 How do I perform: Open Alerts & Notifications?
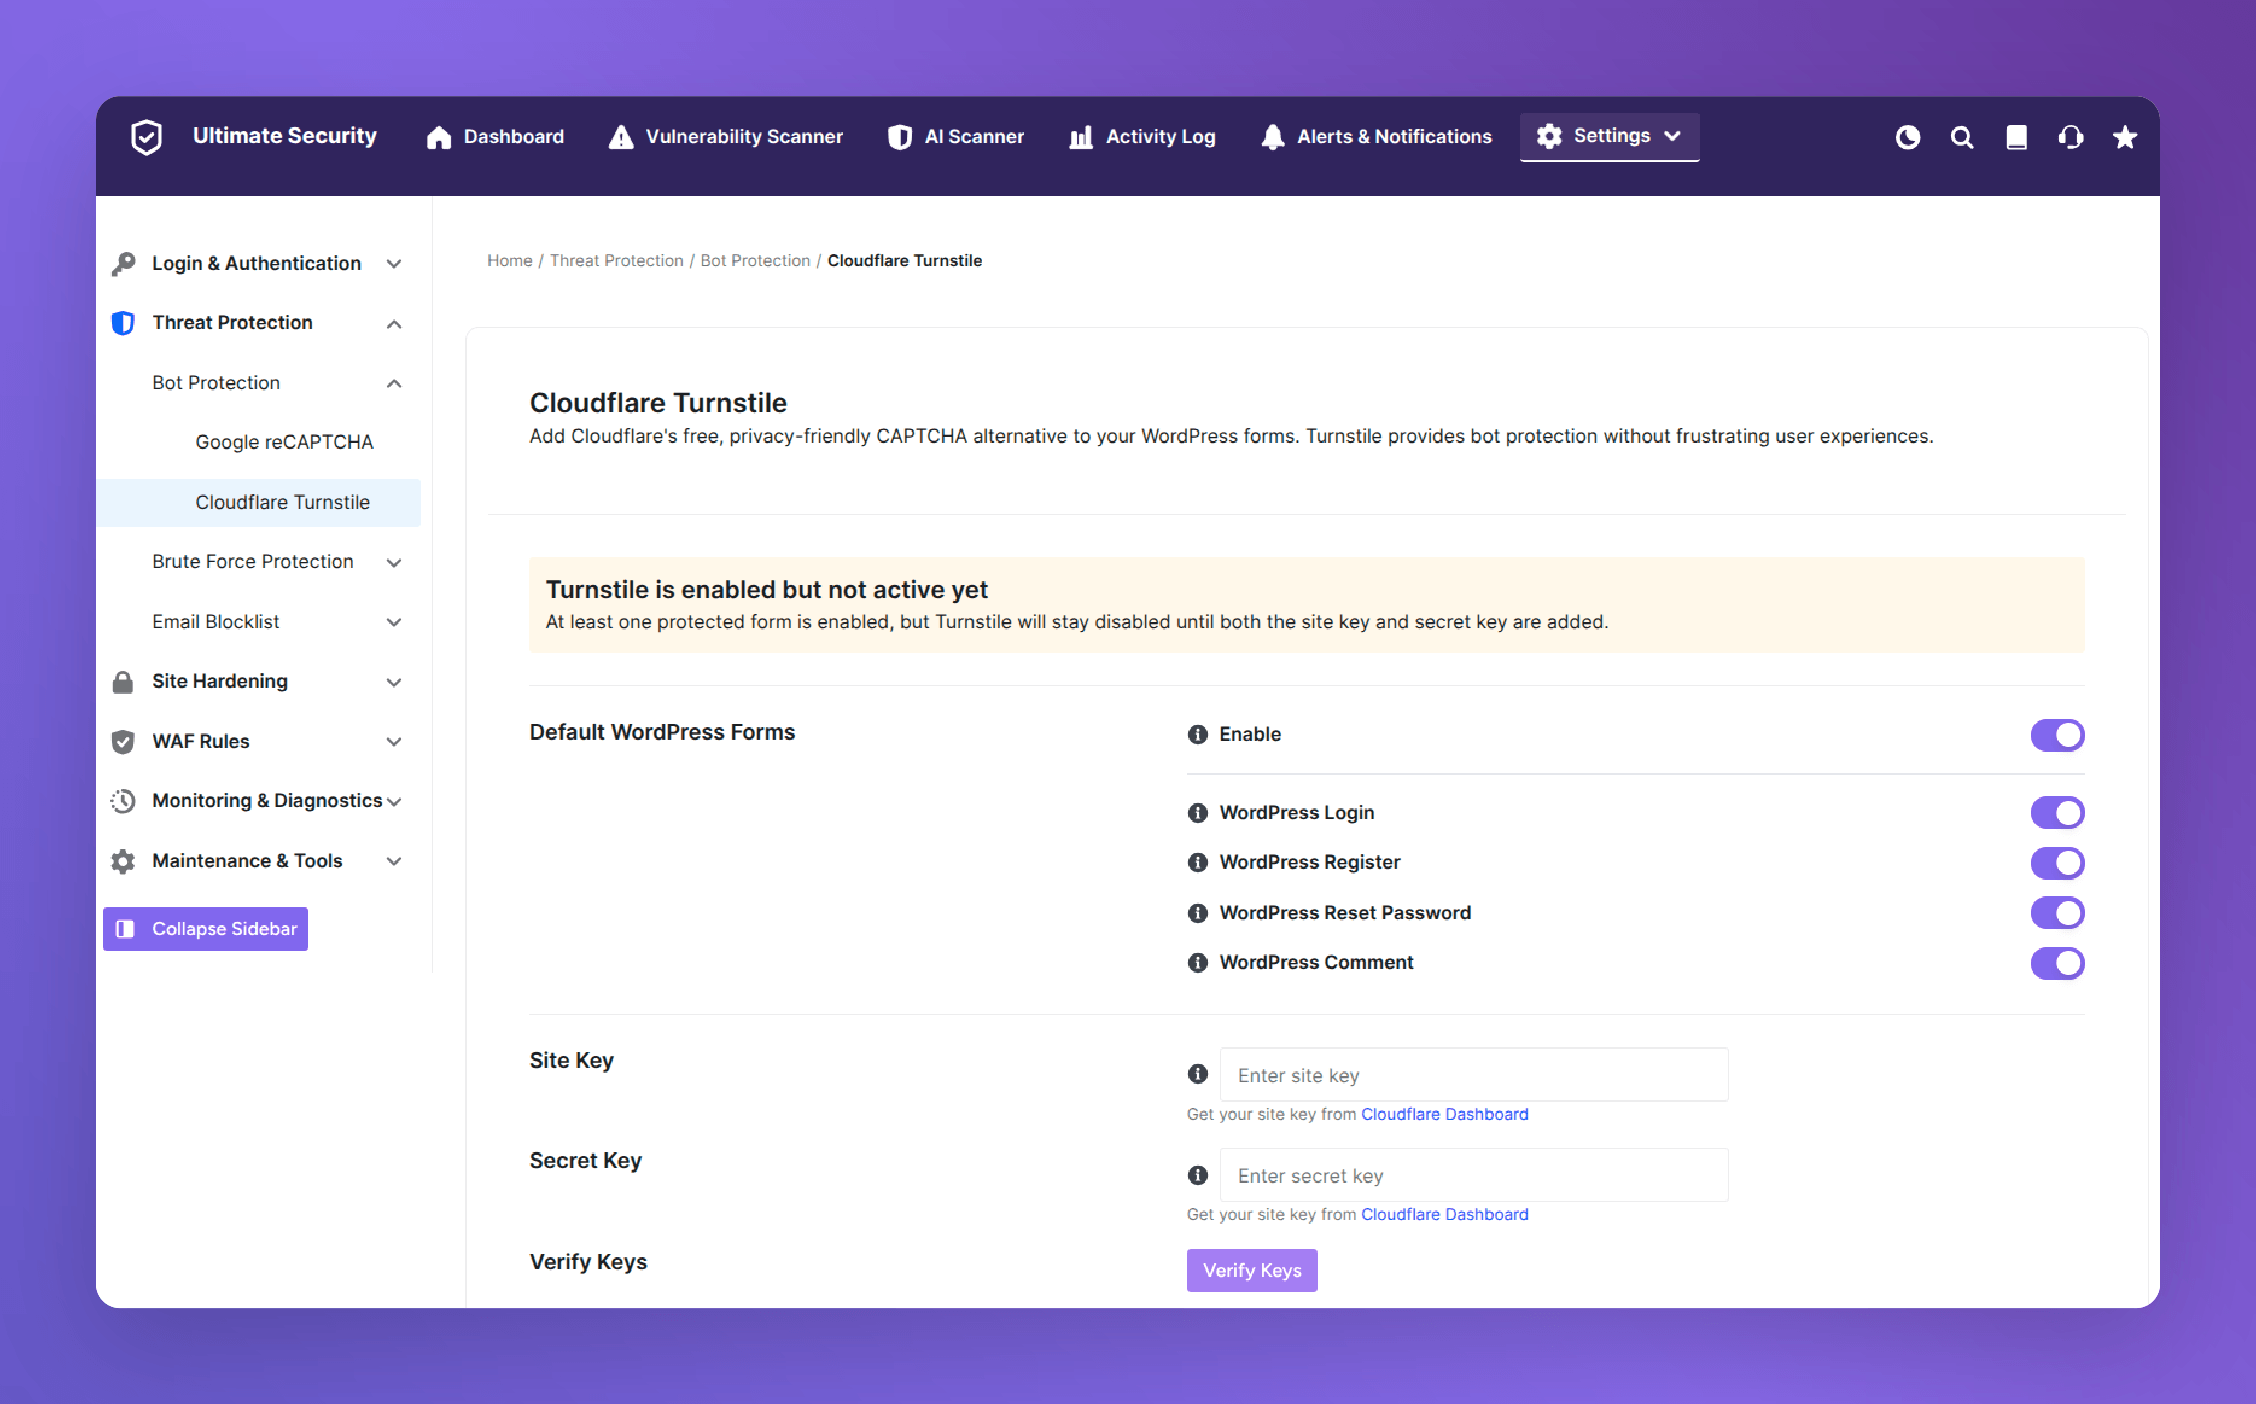[1376, 137]
